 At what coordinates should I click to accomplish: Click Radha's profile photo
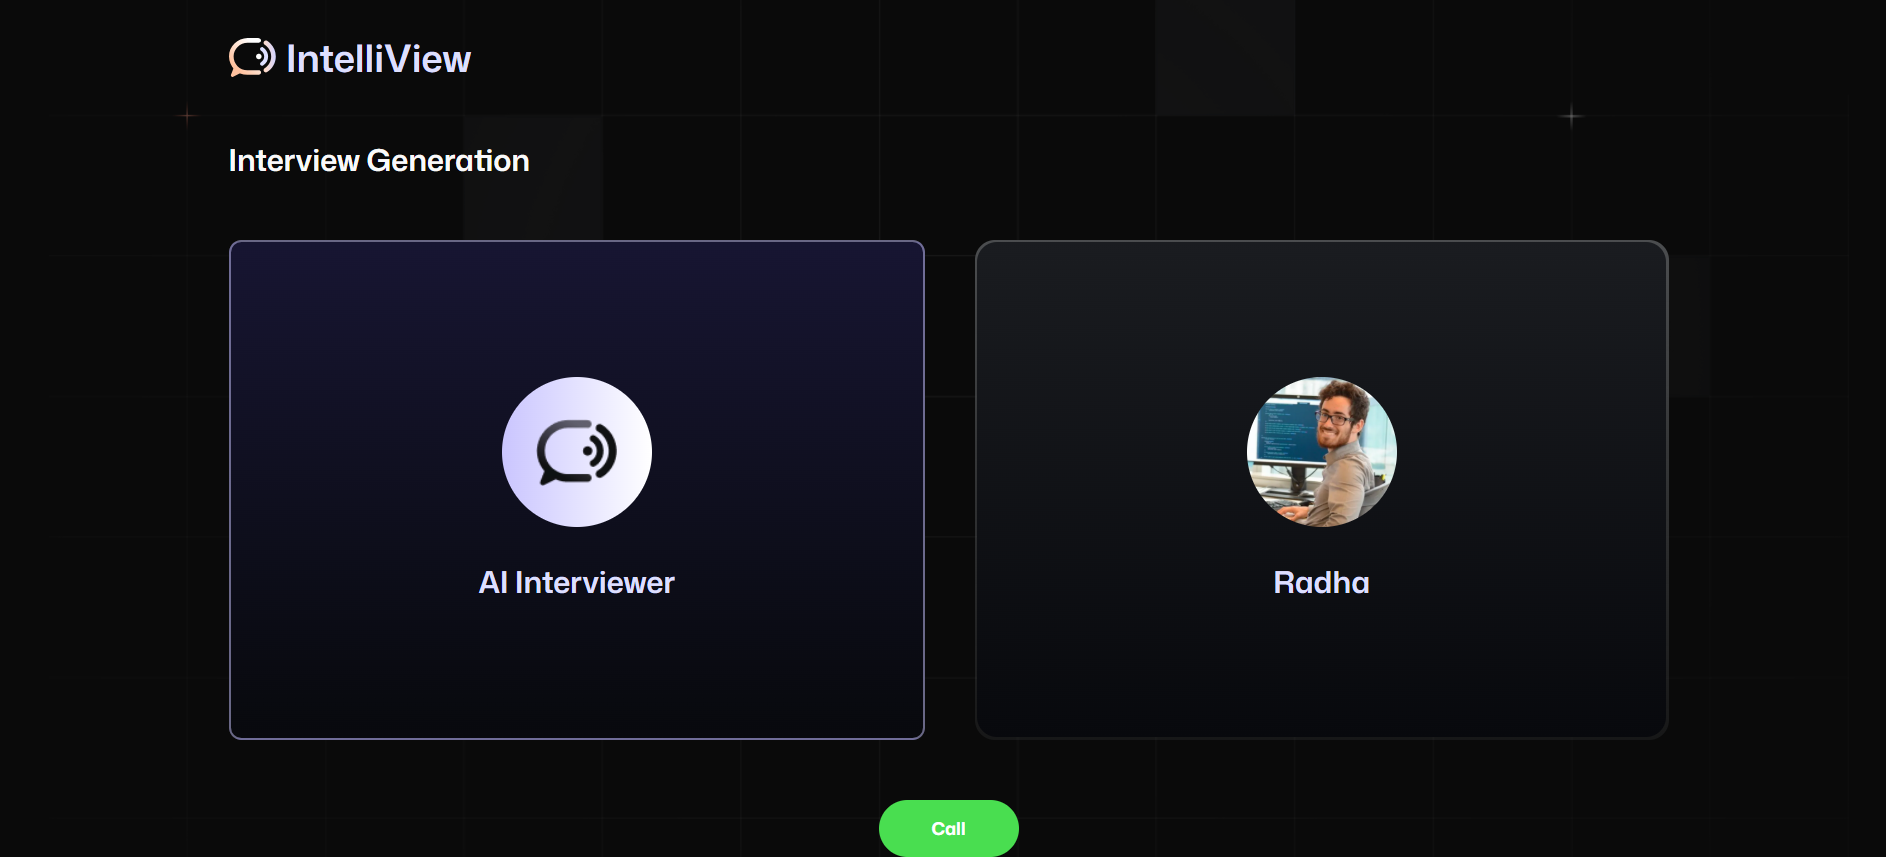click(x=1321, y=452)
